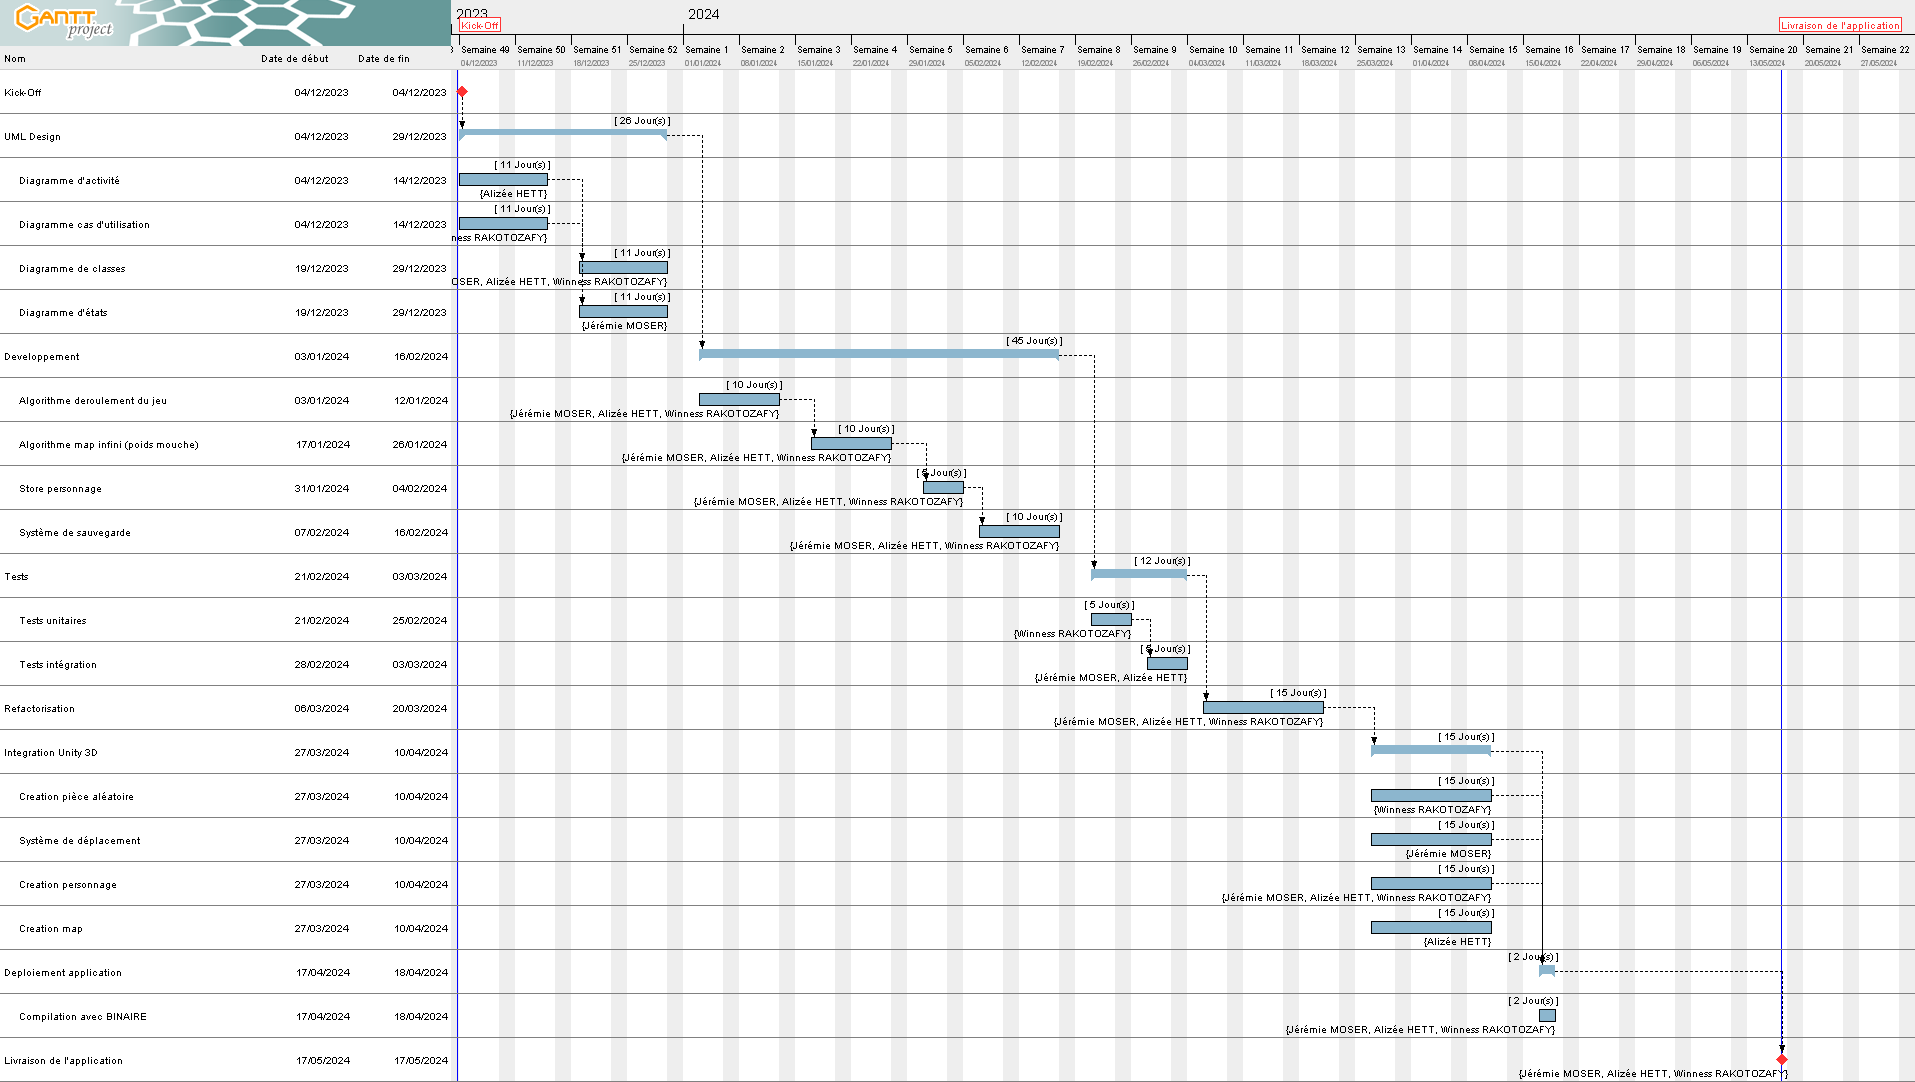The height and width of the screenshot is (1082, 1915).
Task: Select the Système de sauvegarde task
Action: tap(75, 533)
